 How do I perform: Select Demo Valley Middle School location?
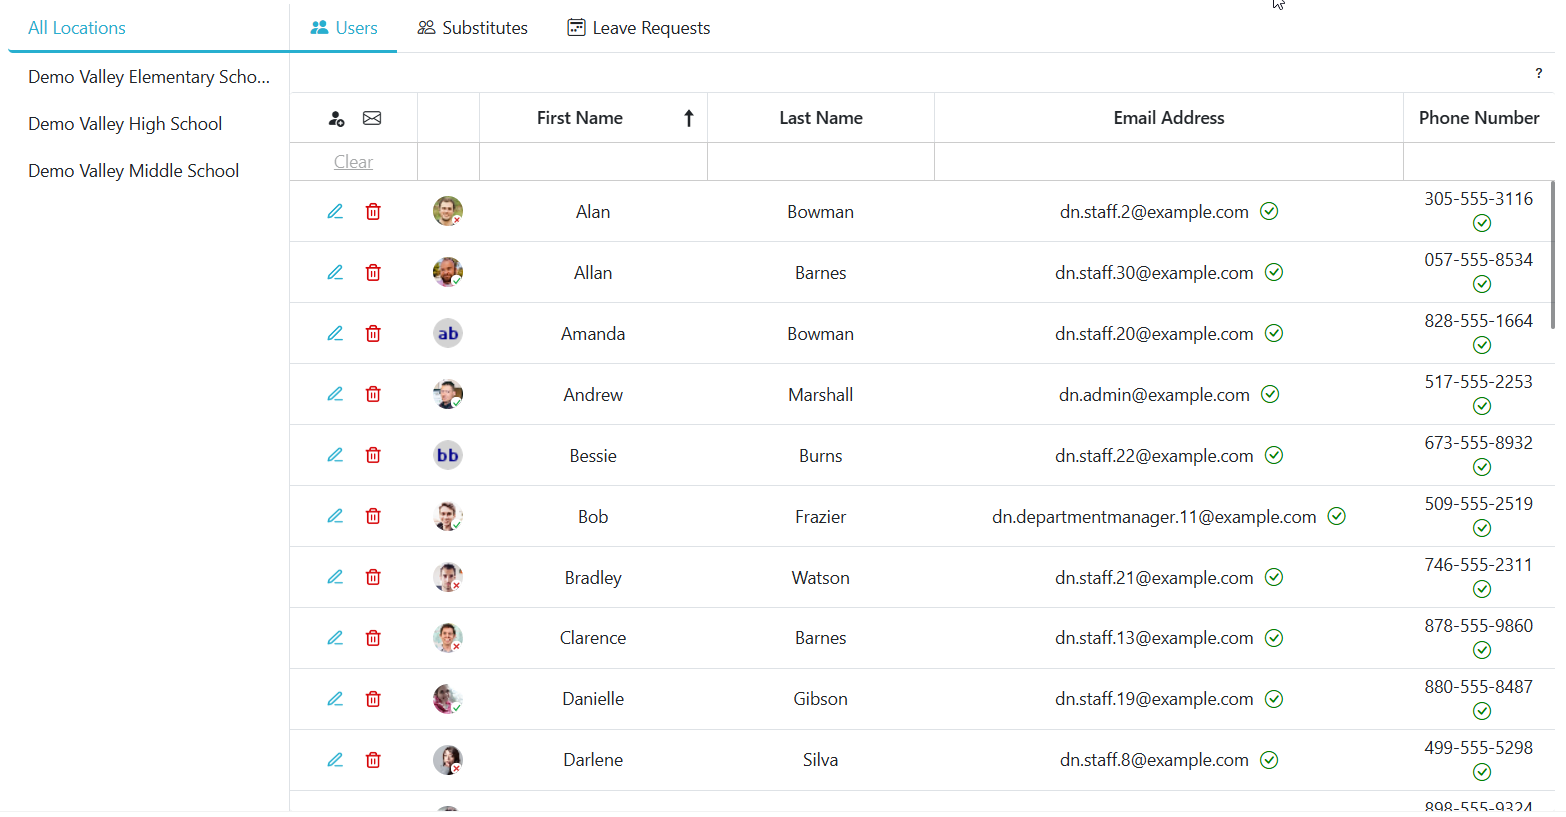tap(133, 171)
